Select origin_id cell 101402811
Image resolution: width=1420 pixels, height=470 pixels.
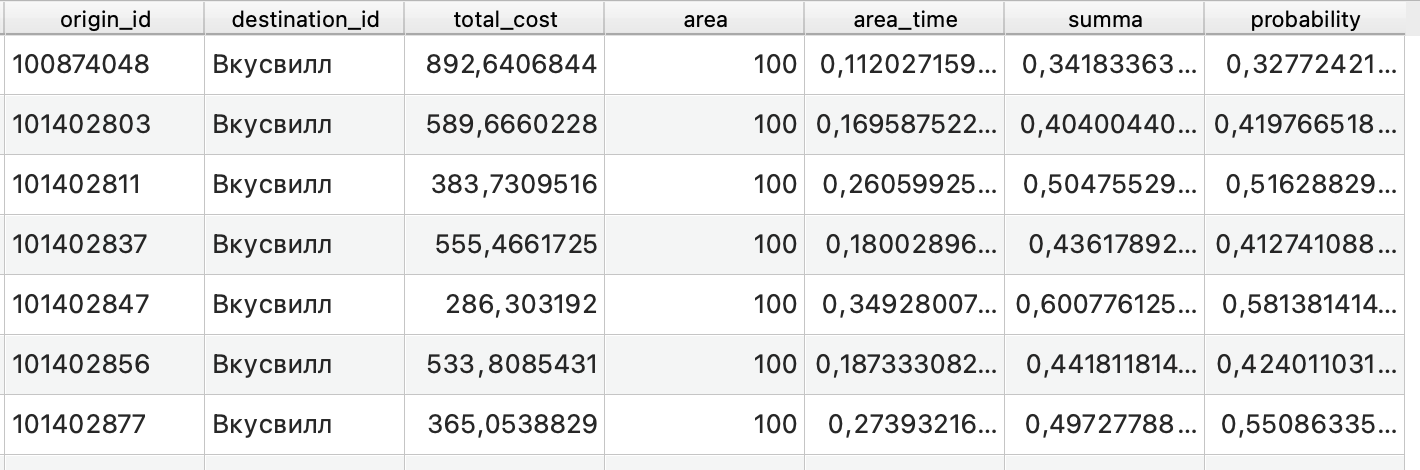(105, 185)
